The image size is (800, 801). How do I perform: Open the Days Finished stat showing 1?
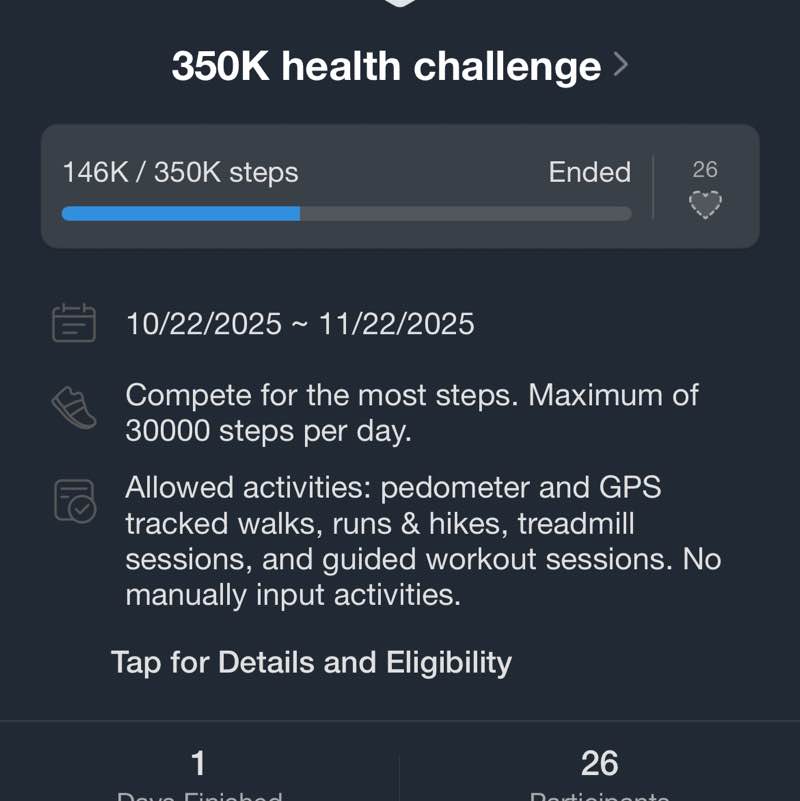[198, 772]
